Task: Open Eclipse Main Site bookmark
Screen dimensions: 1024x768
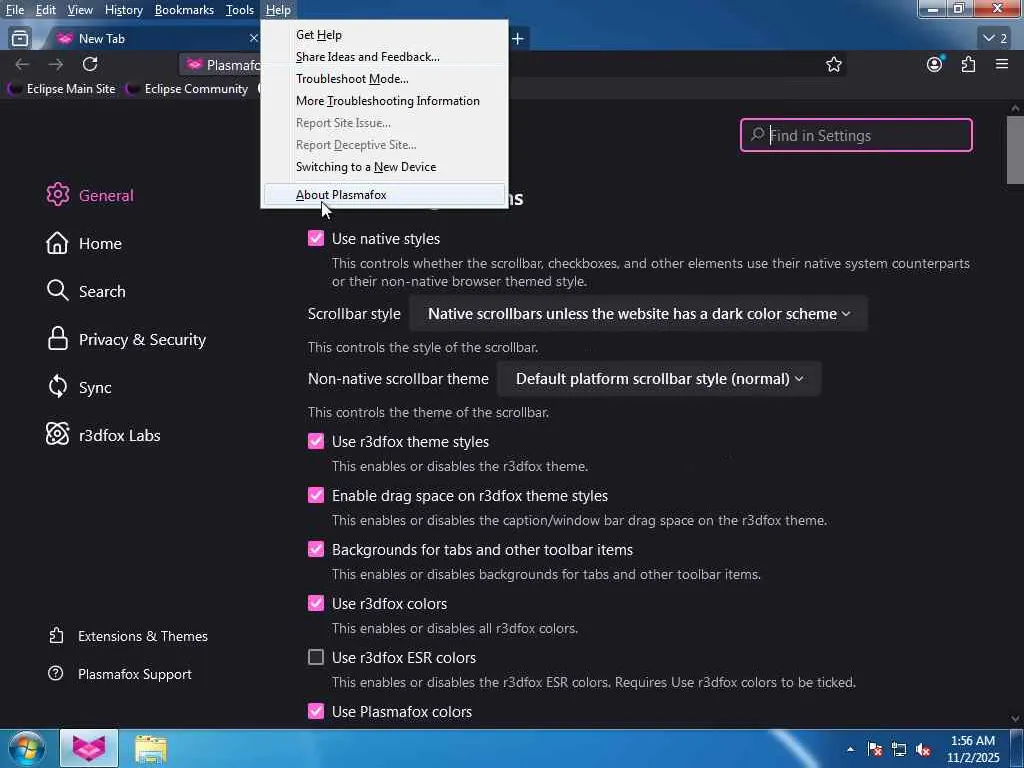Action: (x=61, y=89)
